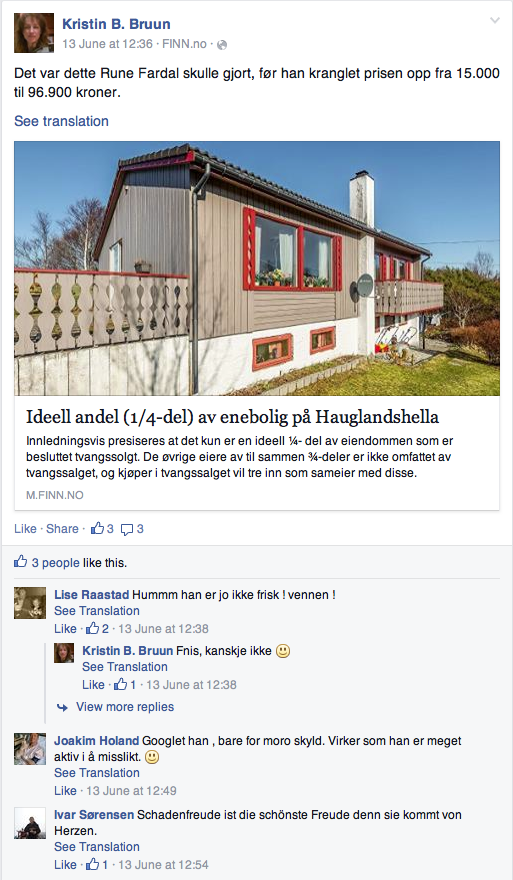
Task: Open Kristin B. Bruun's profile name at top
Action: pyautogui.click(x=116, y=24)
